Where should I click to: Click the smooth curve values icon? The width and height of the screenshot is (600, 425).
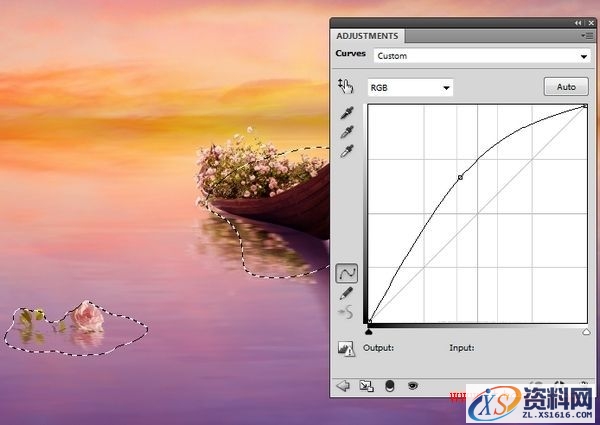[347, 312]
